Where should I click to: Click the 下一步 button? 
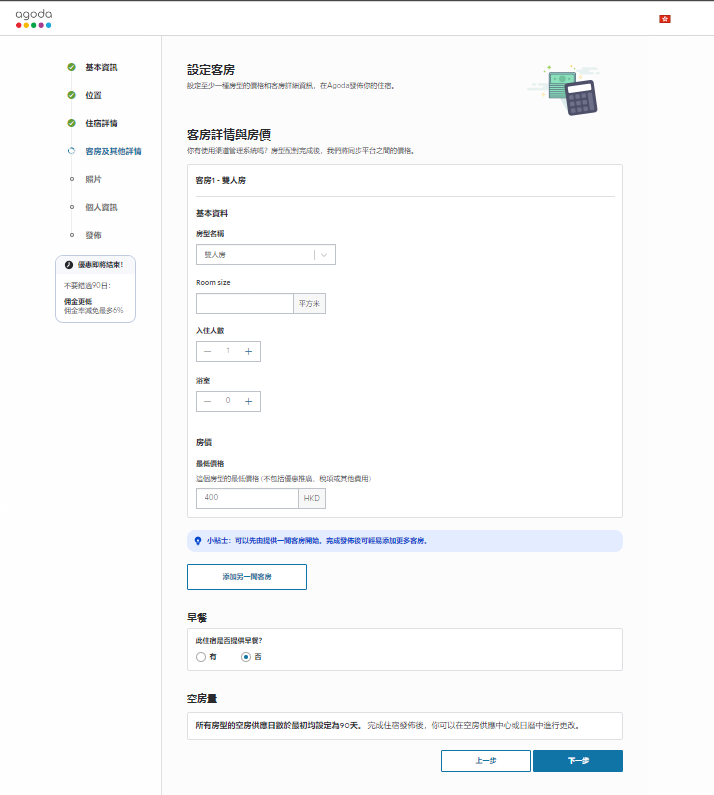(x=577, y=761)
